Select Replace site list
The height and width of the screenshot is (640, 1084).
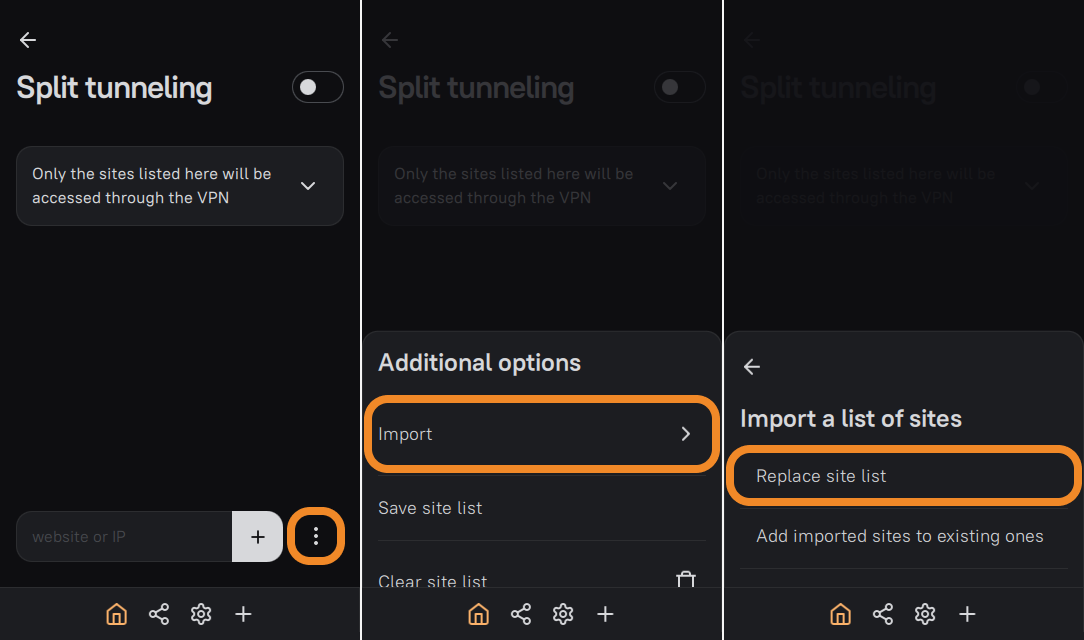(x=821, y=476)
